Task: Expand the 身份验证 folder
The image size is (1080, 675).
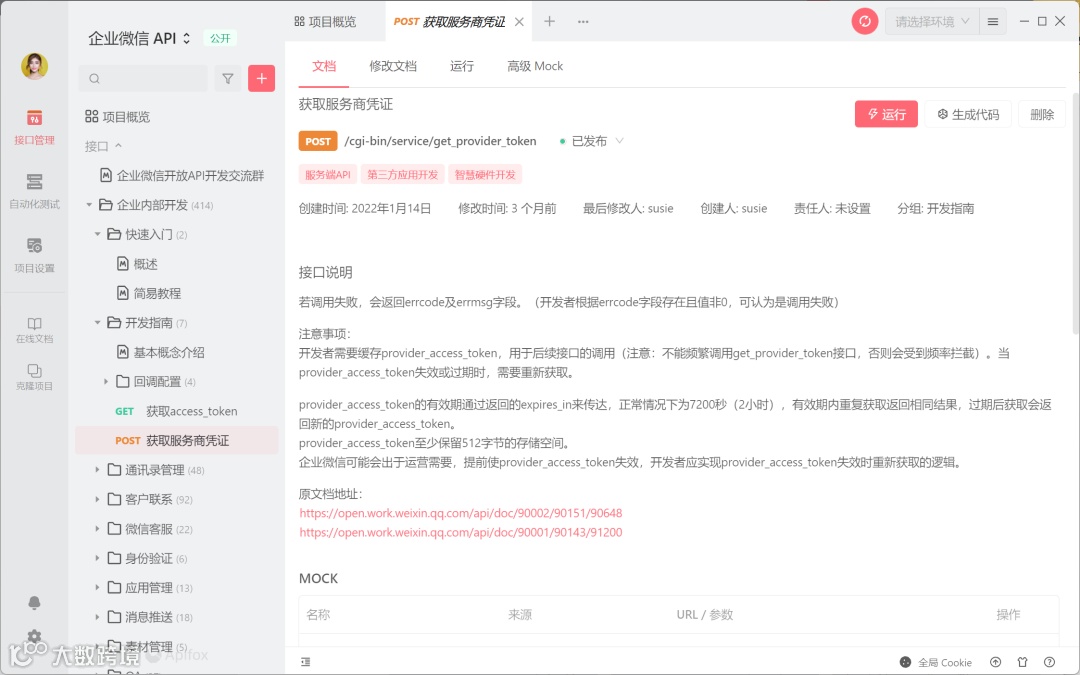Action: coord(97,558)
